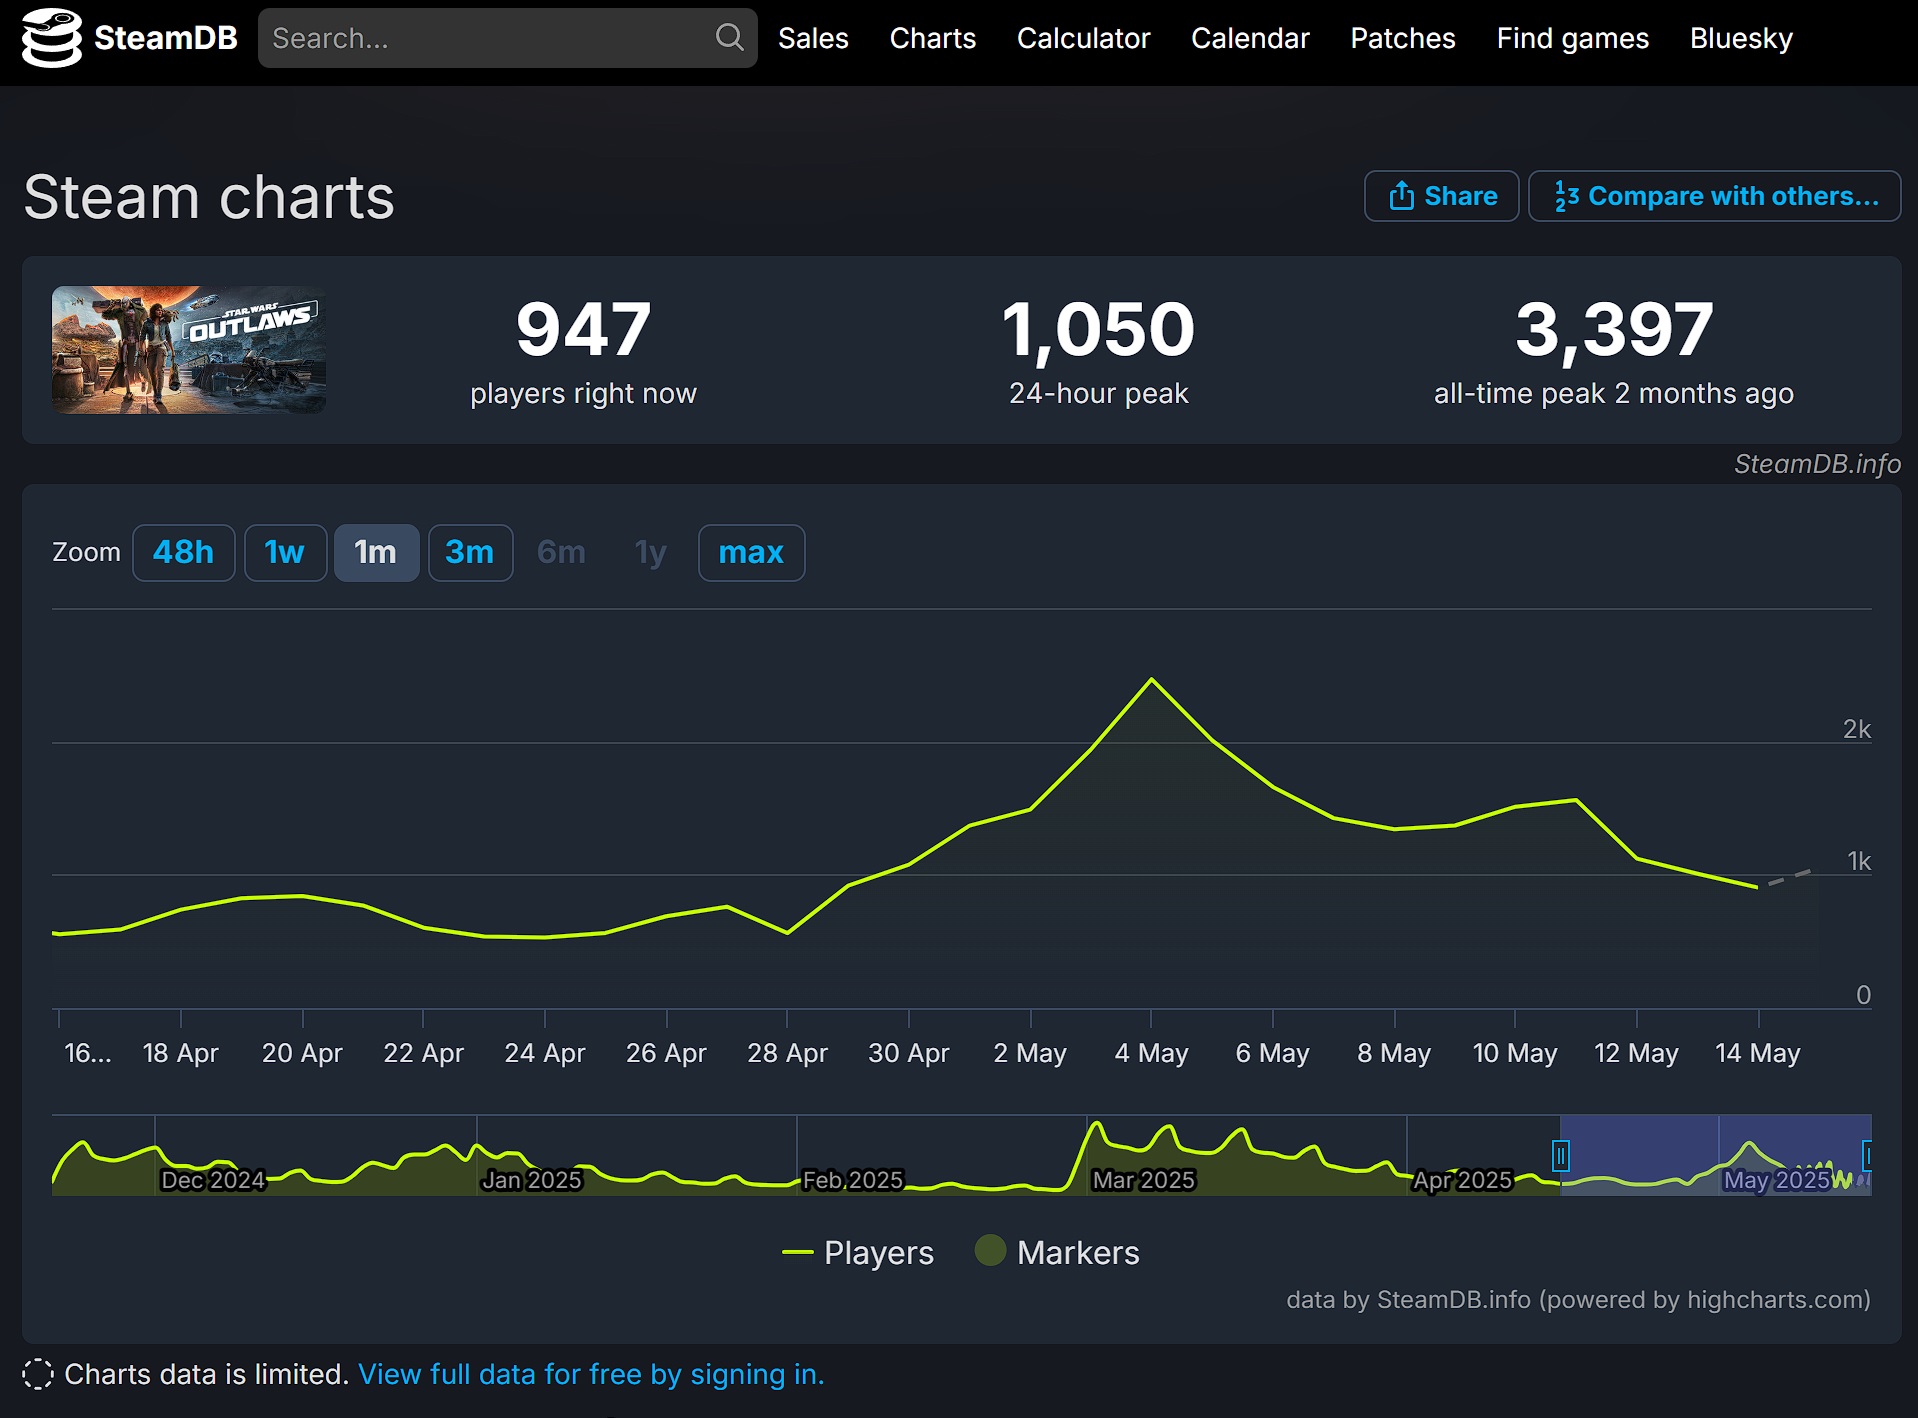Click the navigator right range handle
The image size is (1918, 1418).
click(1867, 1156)
